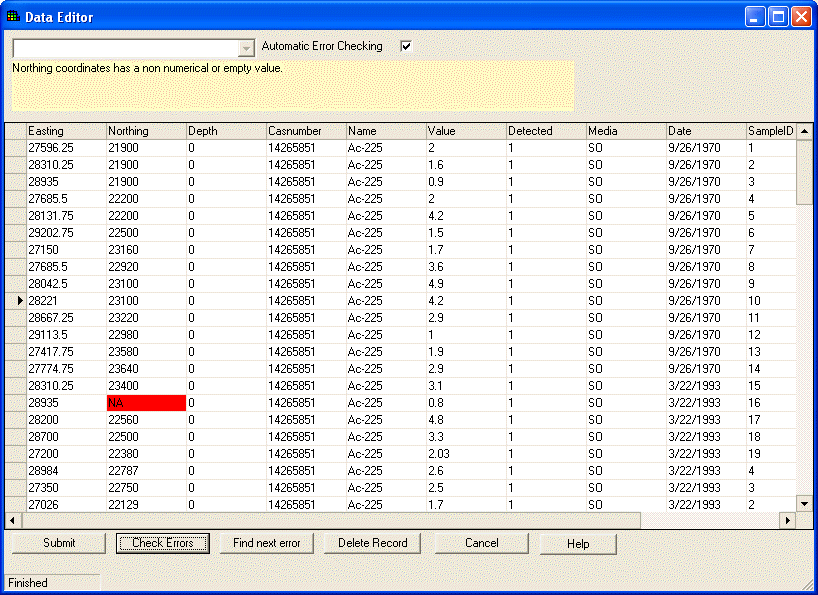Click the Help button
Viewport: 818px width, 595px height.
point(578,544)
